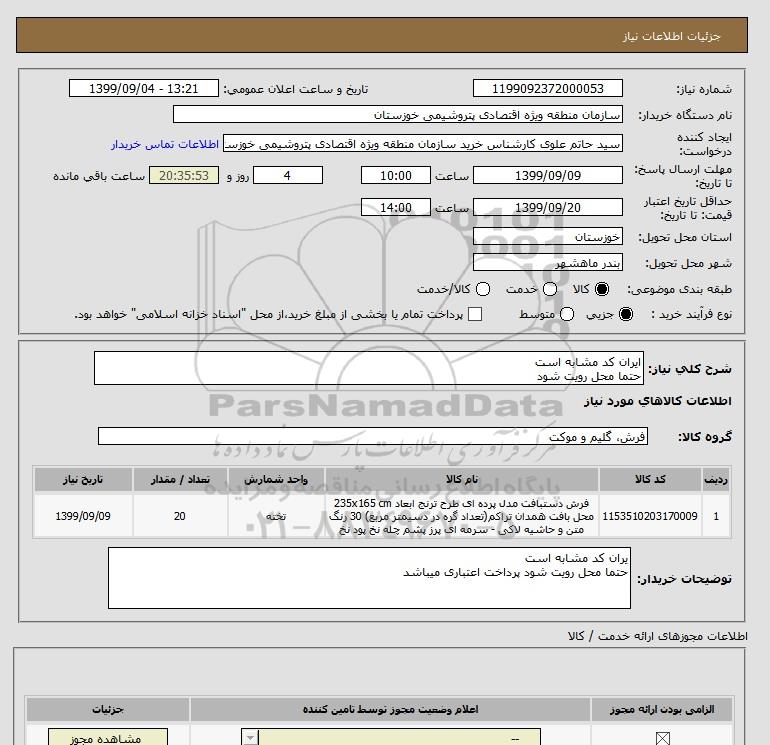The height and width of the screenshot is (745, 770).
Task: Click the مشاهده مجوز button
Action: point(108,737)
